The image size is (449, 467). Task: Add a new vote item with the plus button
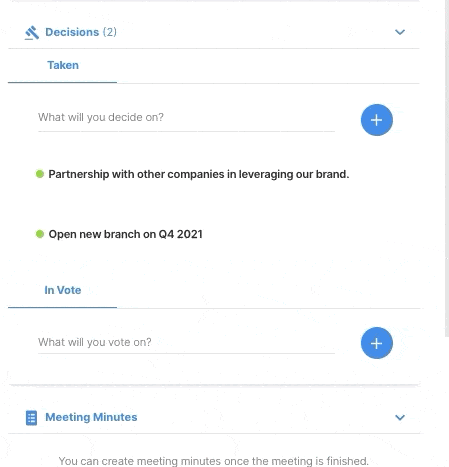(377, 343)
